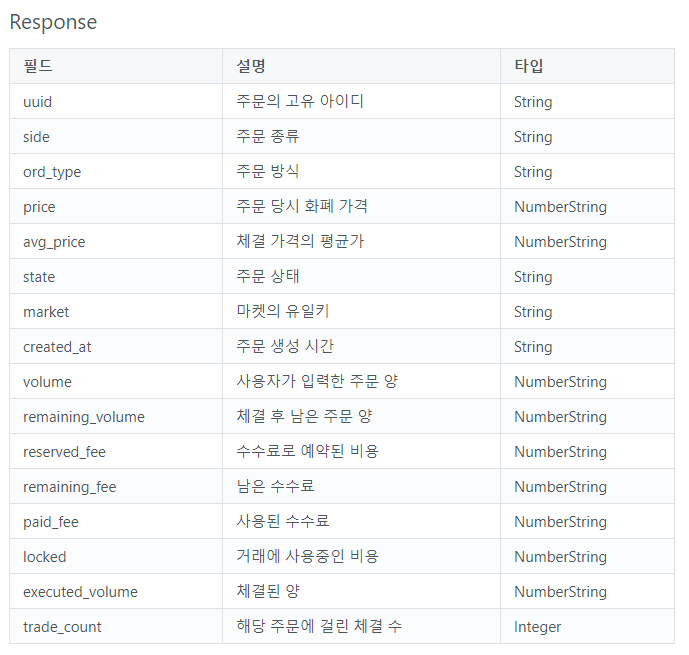
Task: Click the String type in ord_type row
Action: click(x=533, y=172)
